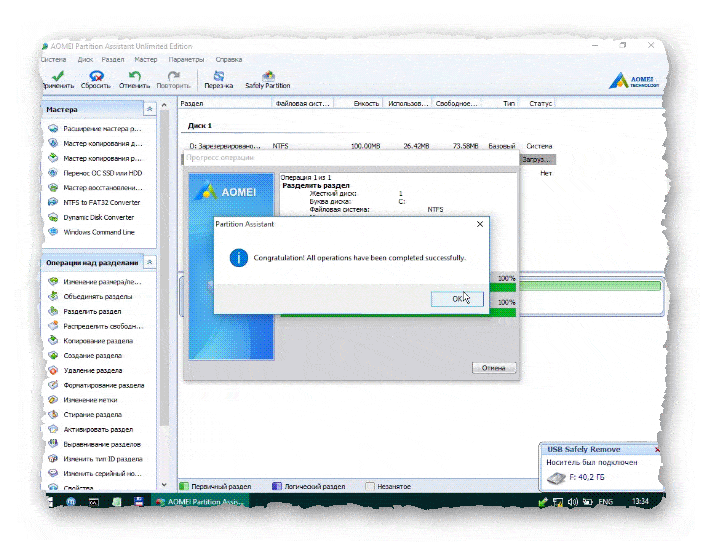Open the Диск menu
This screenshot has width=704, height=544.
85,59
